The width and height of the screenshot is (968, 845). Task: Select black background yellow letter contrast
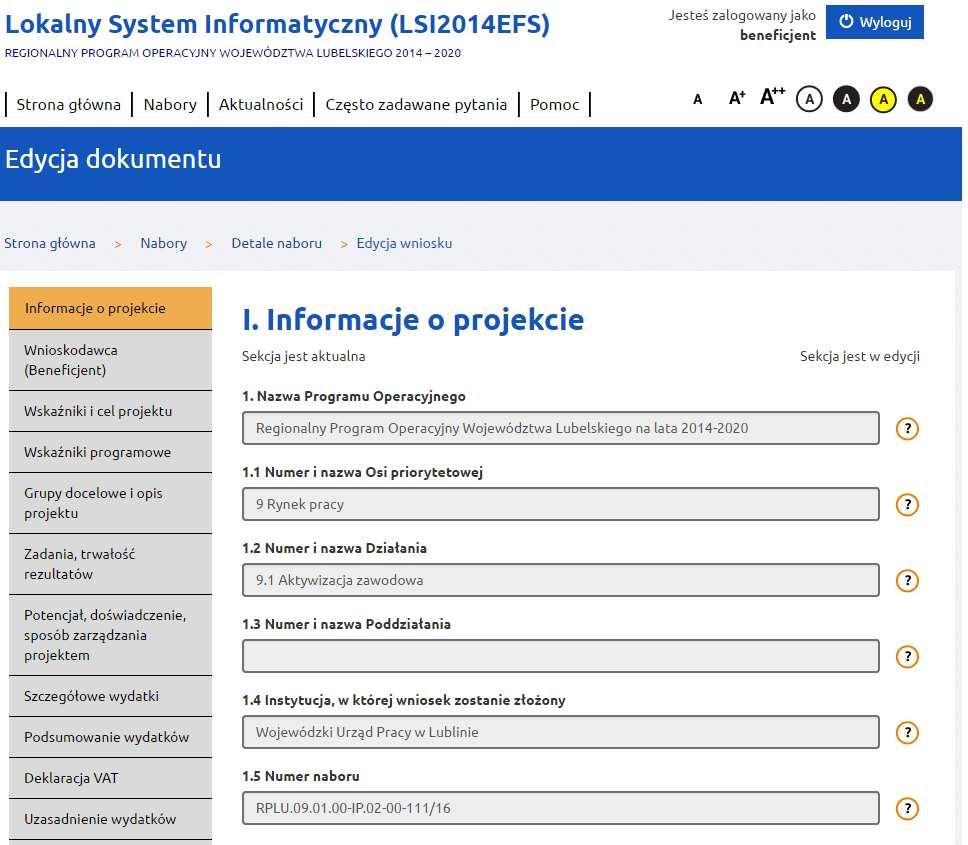[920, 99]
